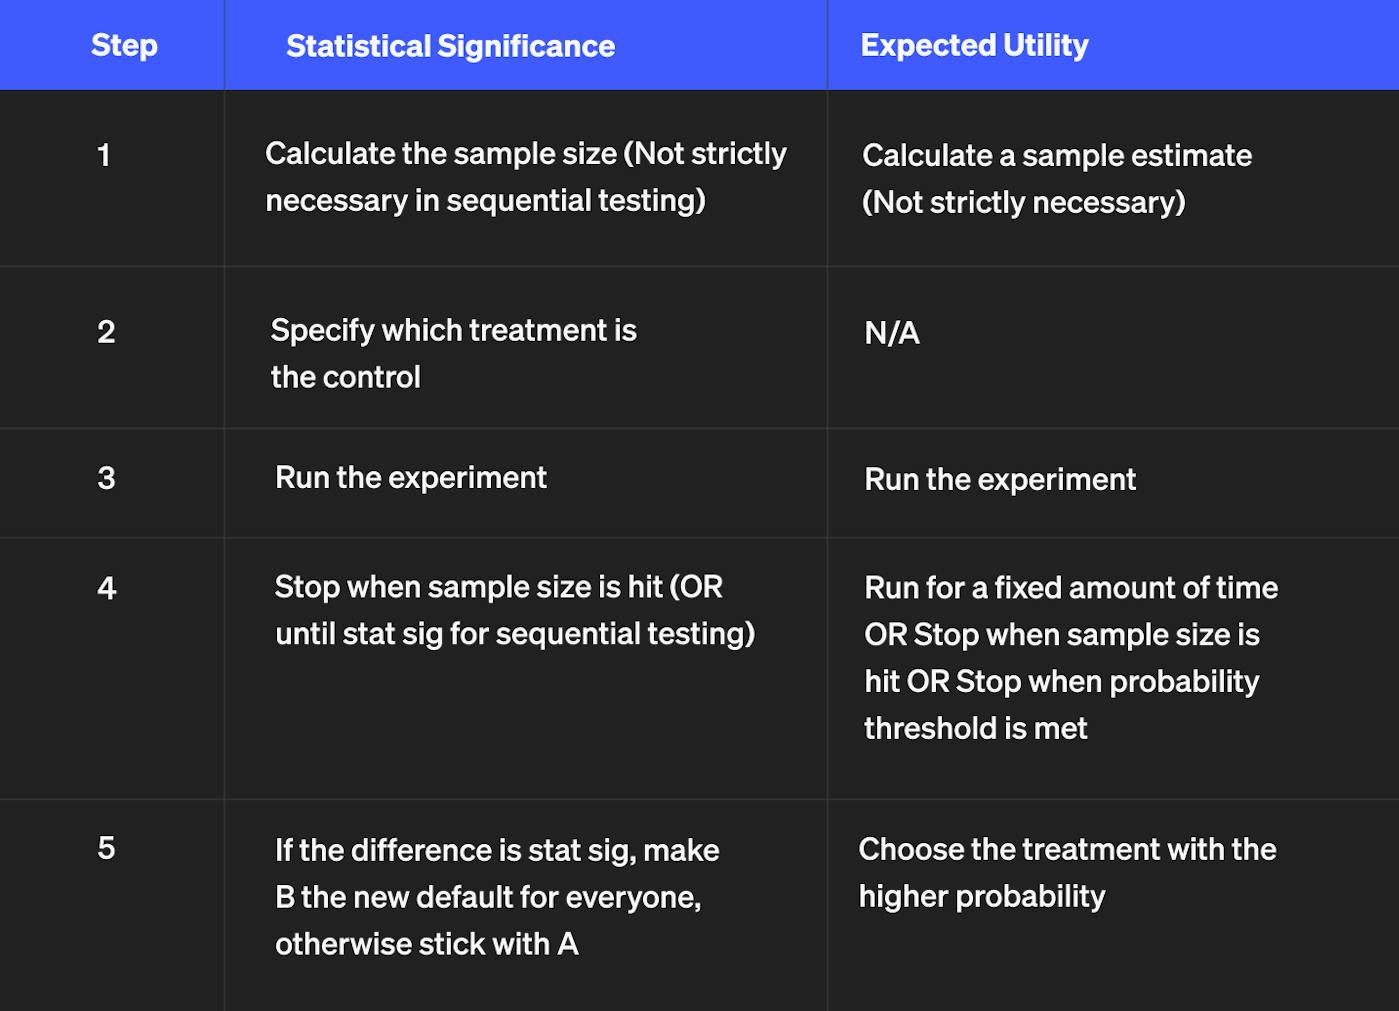
Task: Click the "Expected Utility" column header
Action: pos(974,46)
